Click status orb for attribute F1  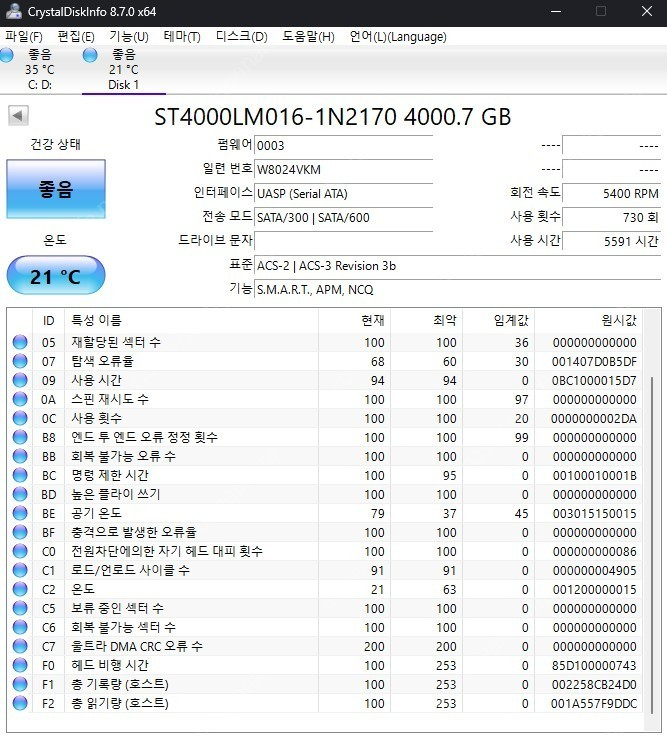20,684
